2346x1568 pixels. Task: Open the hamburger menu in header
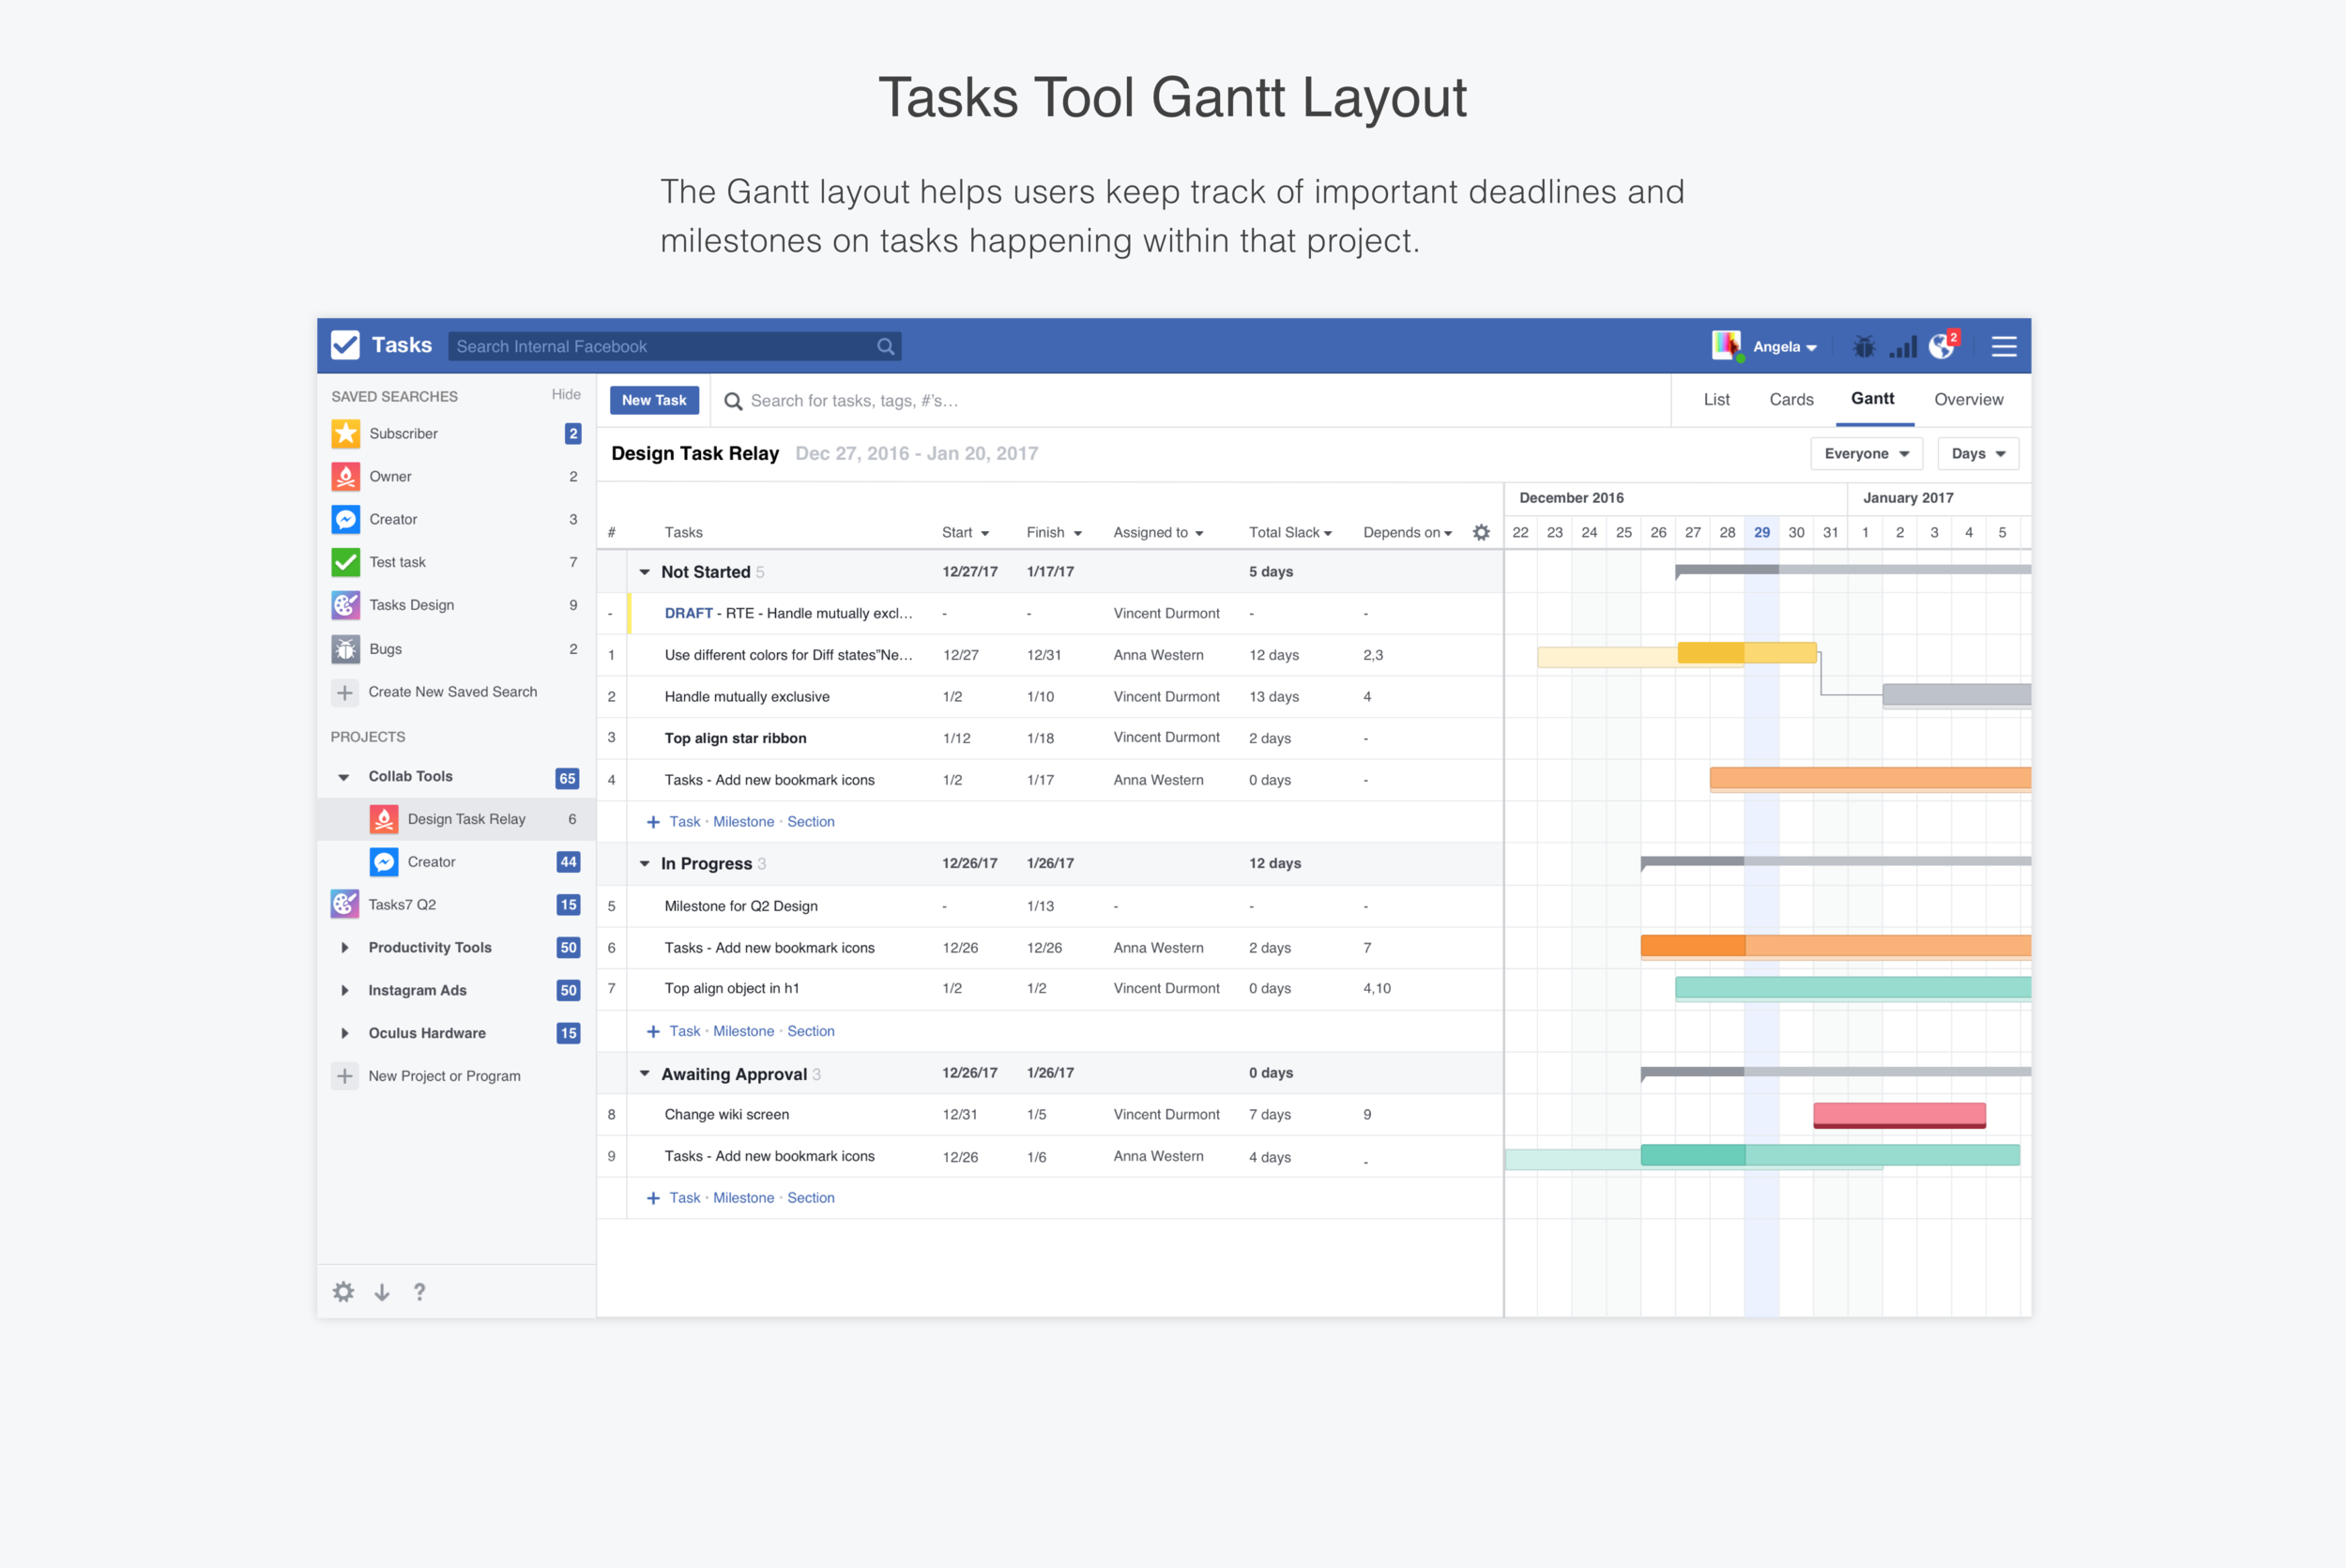pos(2003,346)
